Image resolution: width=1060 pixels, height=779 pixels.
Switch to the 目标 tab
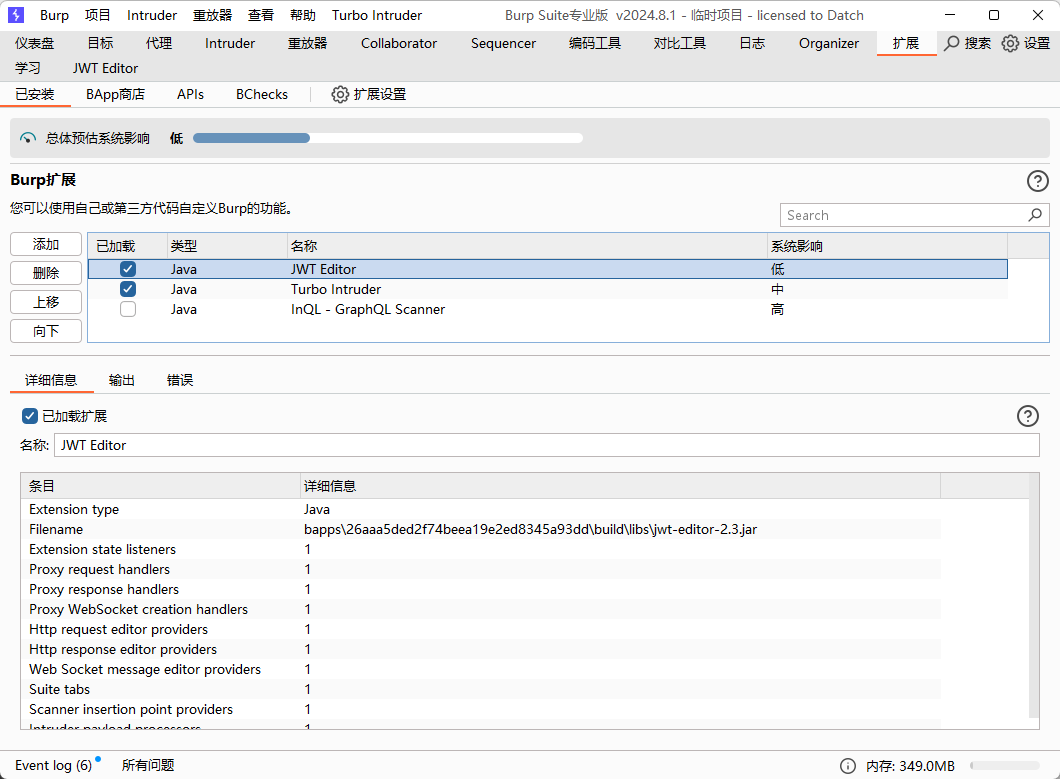(101, 43)
